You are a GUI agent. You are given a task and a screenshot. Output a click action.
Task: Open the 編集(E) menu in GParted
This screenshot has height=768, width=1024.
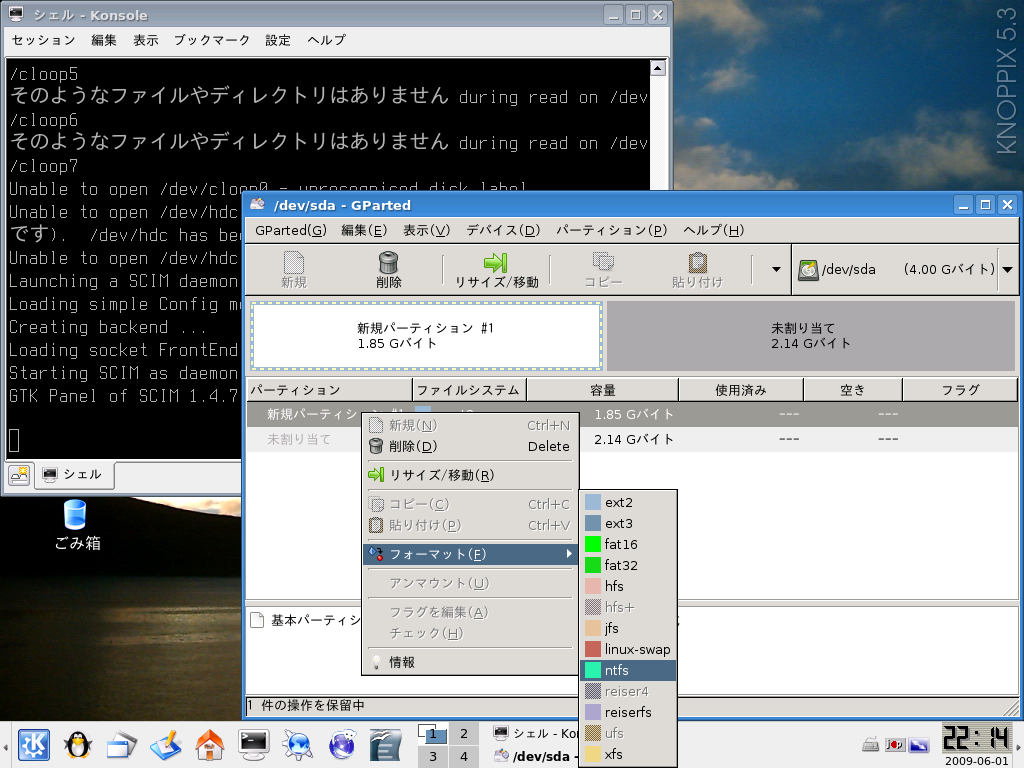[364, 230]
